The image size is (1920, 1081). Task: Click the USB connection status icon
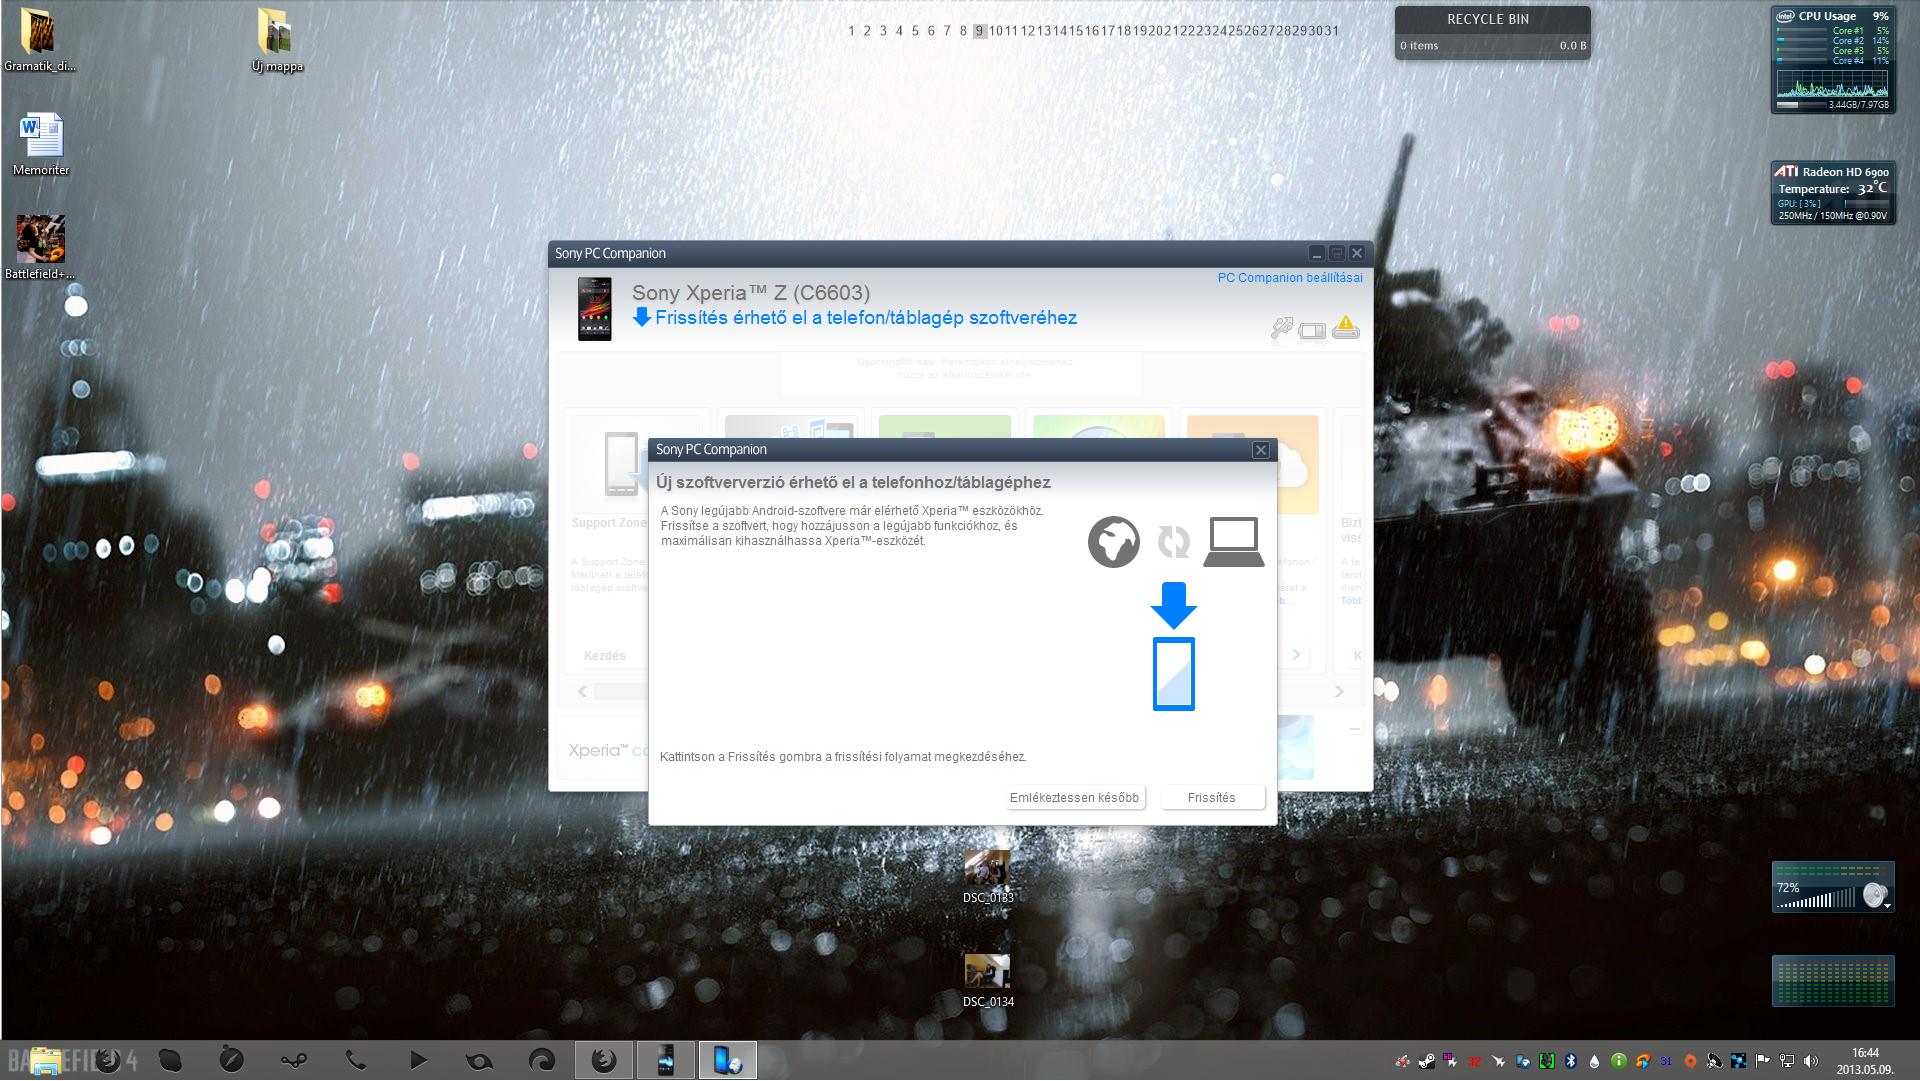1282,328
